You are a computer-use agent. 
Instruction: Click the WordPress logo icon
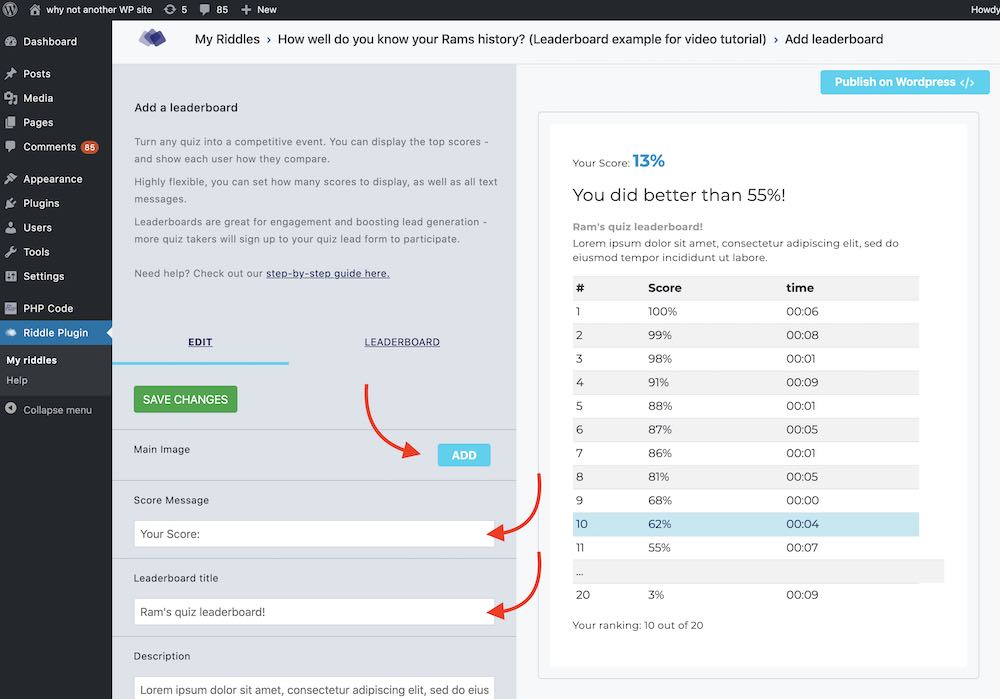pyautogui.click(x=10, y=9)
